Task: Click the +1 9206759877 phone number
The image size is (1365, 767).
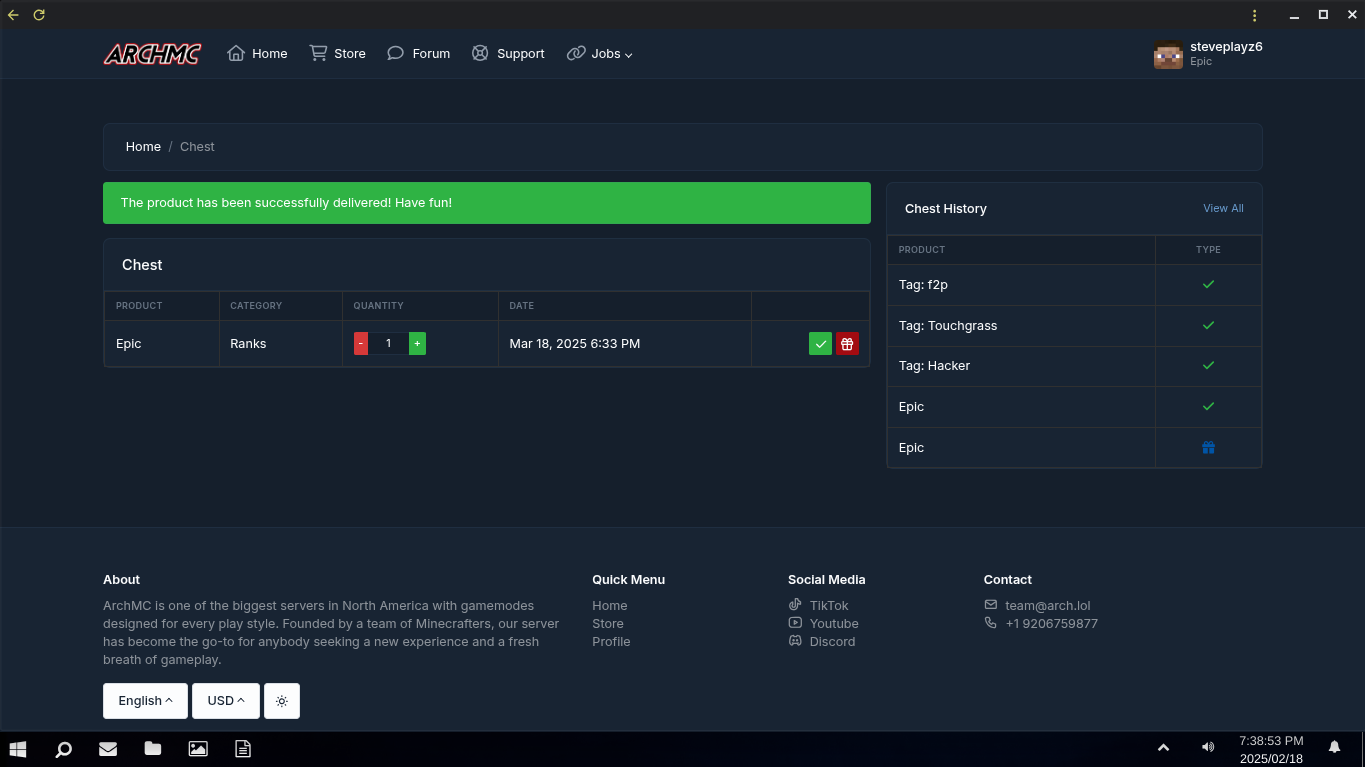Action: (x=1041, y=624)
